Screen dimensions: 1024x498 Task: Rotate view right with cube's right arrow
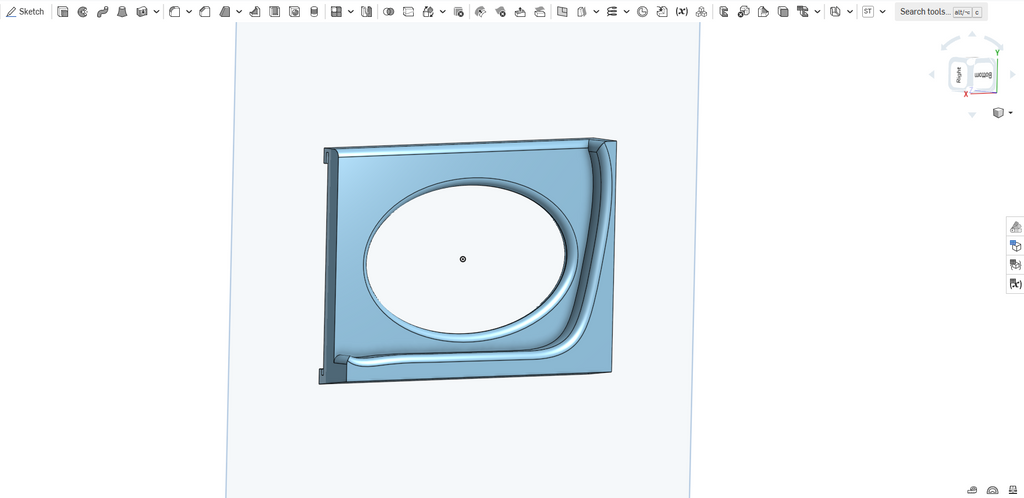click(1013, 75)
